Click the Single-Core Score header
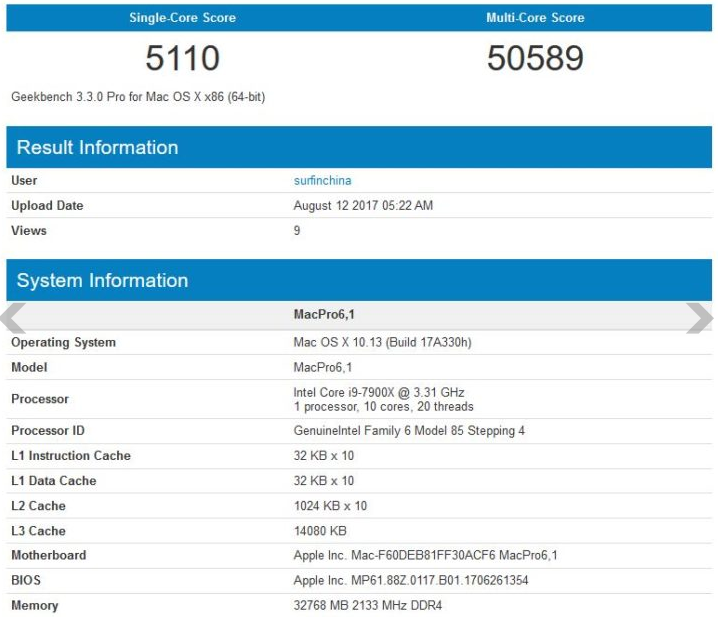 (182, 18)
